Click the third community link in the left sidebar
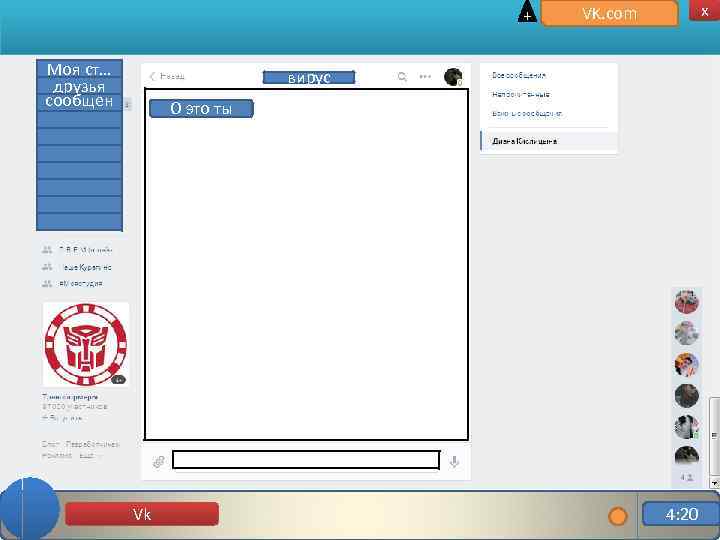Viewport: 720px width, 540px height. [x=80, y=284]
